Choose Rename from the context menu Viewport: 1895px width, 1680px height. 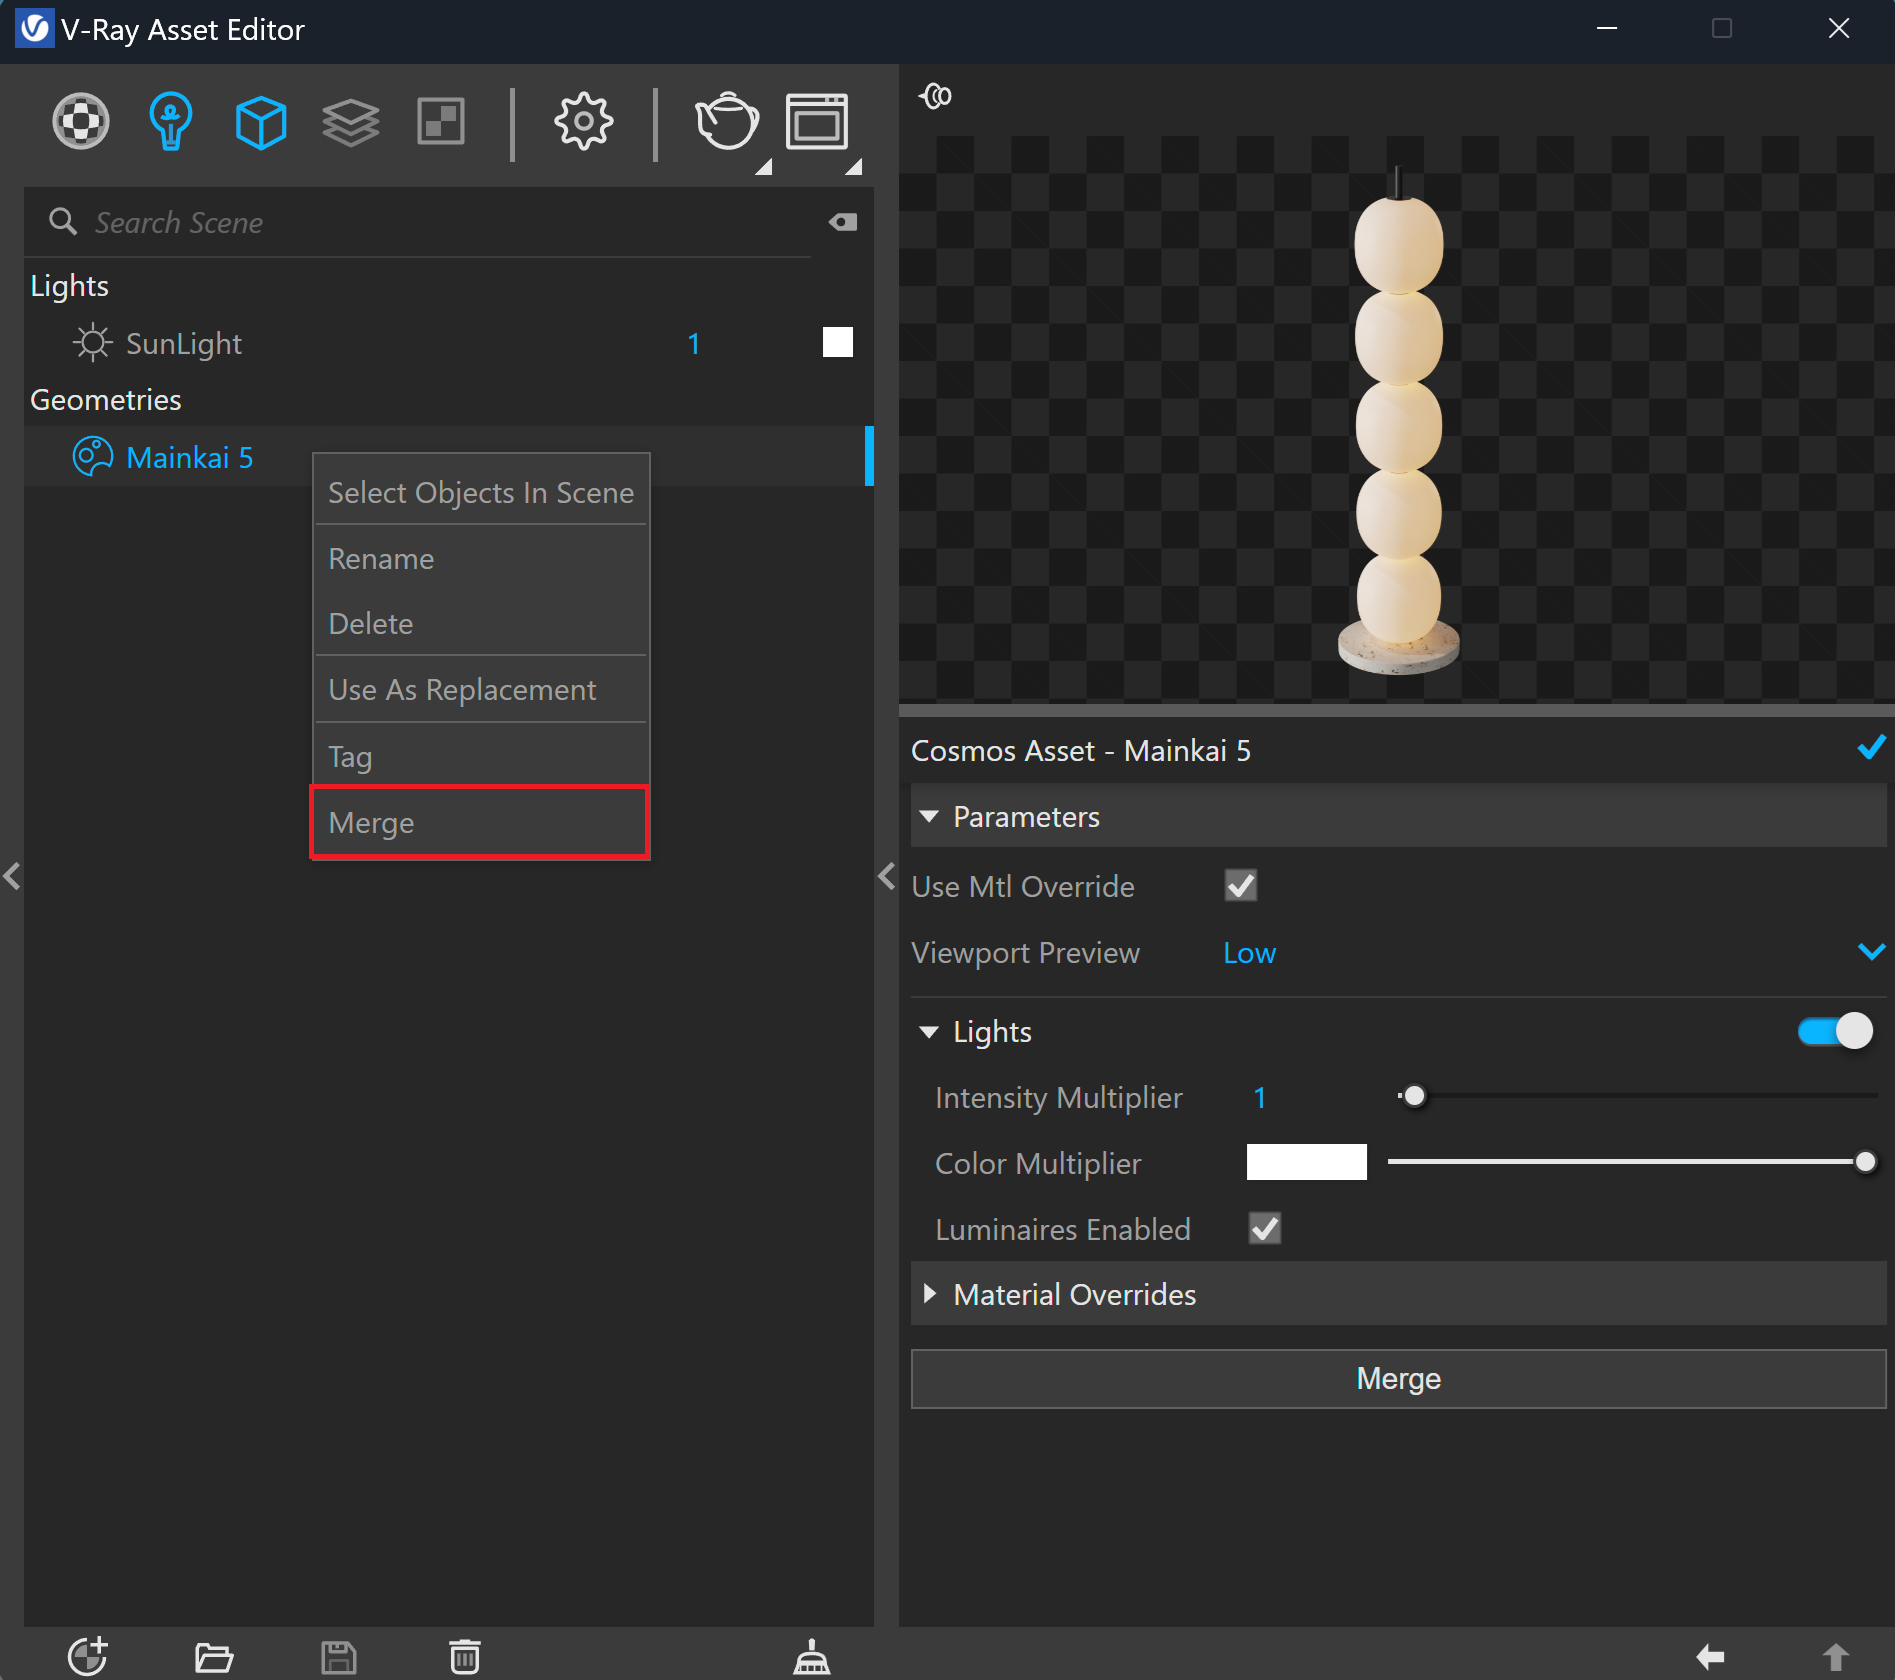point(481,558)
